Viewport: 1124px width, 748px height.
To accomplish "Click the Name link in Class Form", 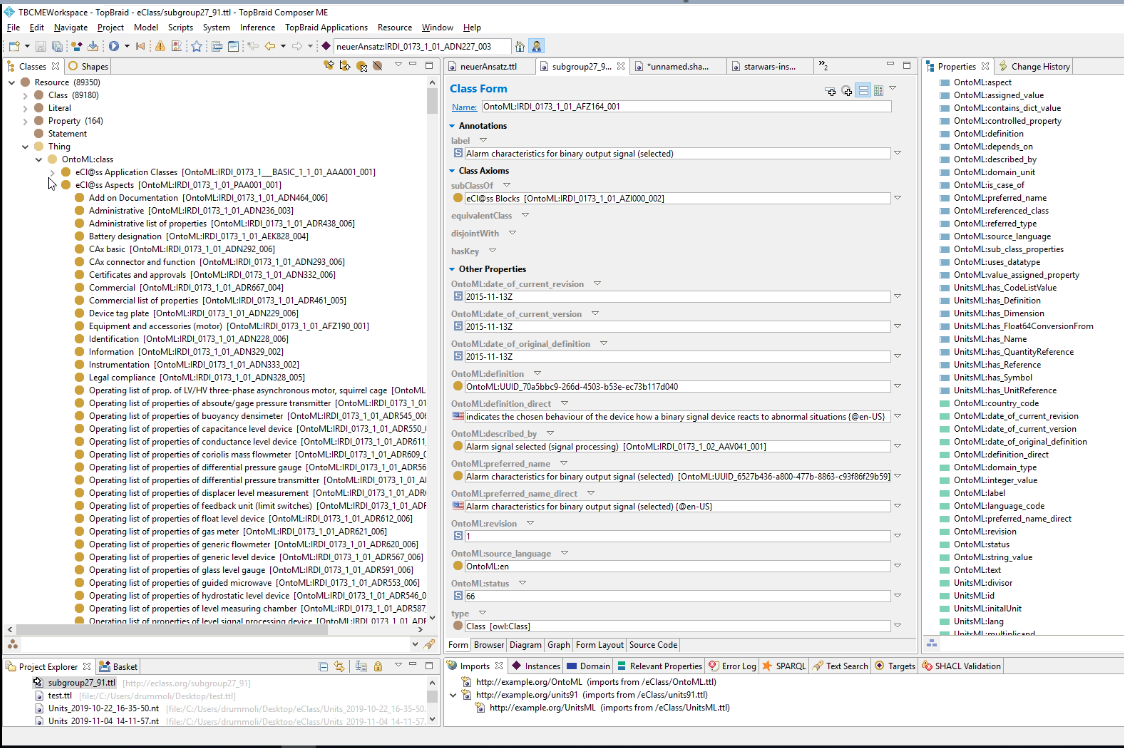I will pyautogui.click(x=464, y=107).
